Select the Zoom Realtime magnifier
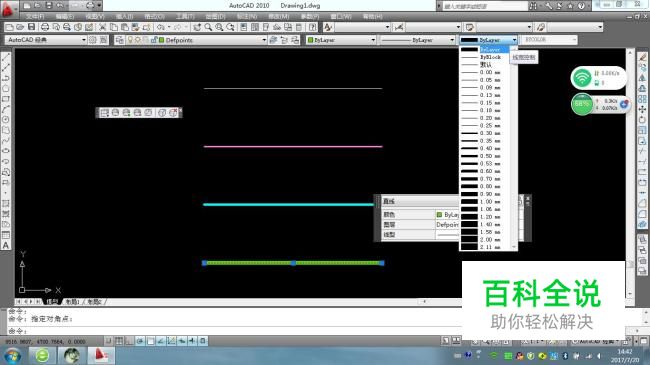 [208, 27]
